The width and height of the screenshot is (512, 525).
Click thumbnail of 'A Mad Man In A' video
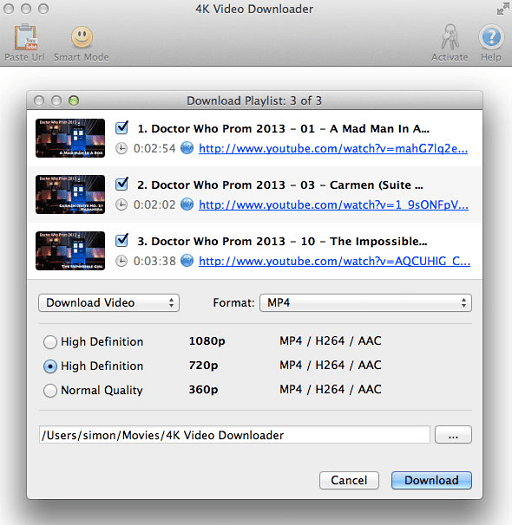pyautogui.click(x=70, y=138)
